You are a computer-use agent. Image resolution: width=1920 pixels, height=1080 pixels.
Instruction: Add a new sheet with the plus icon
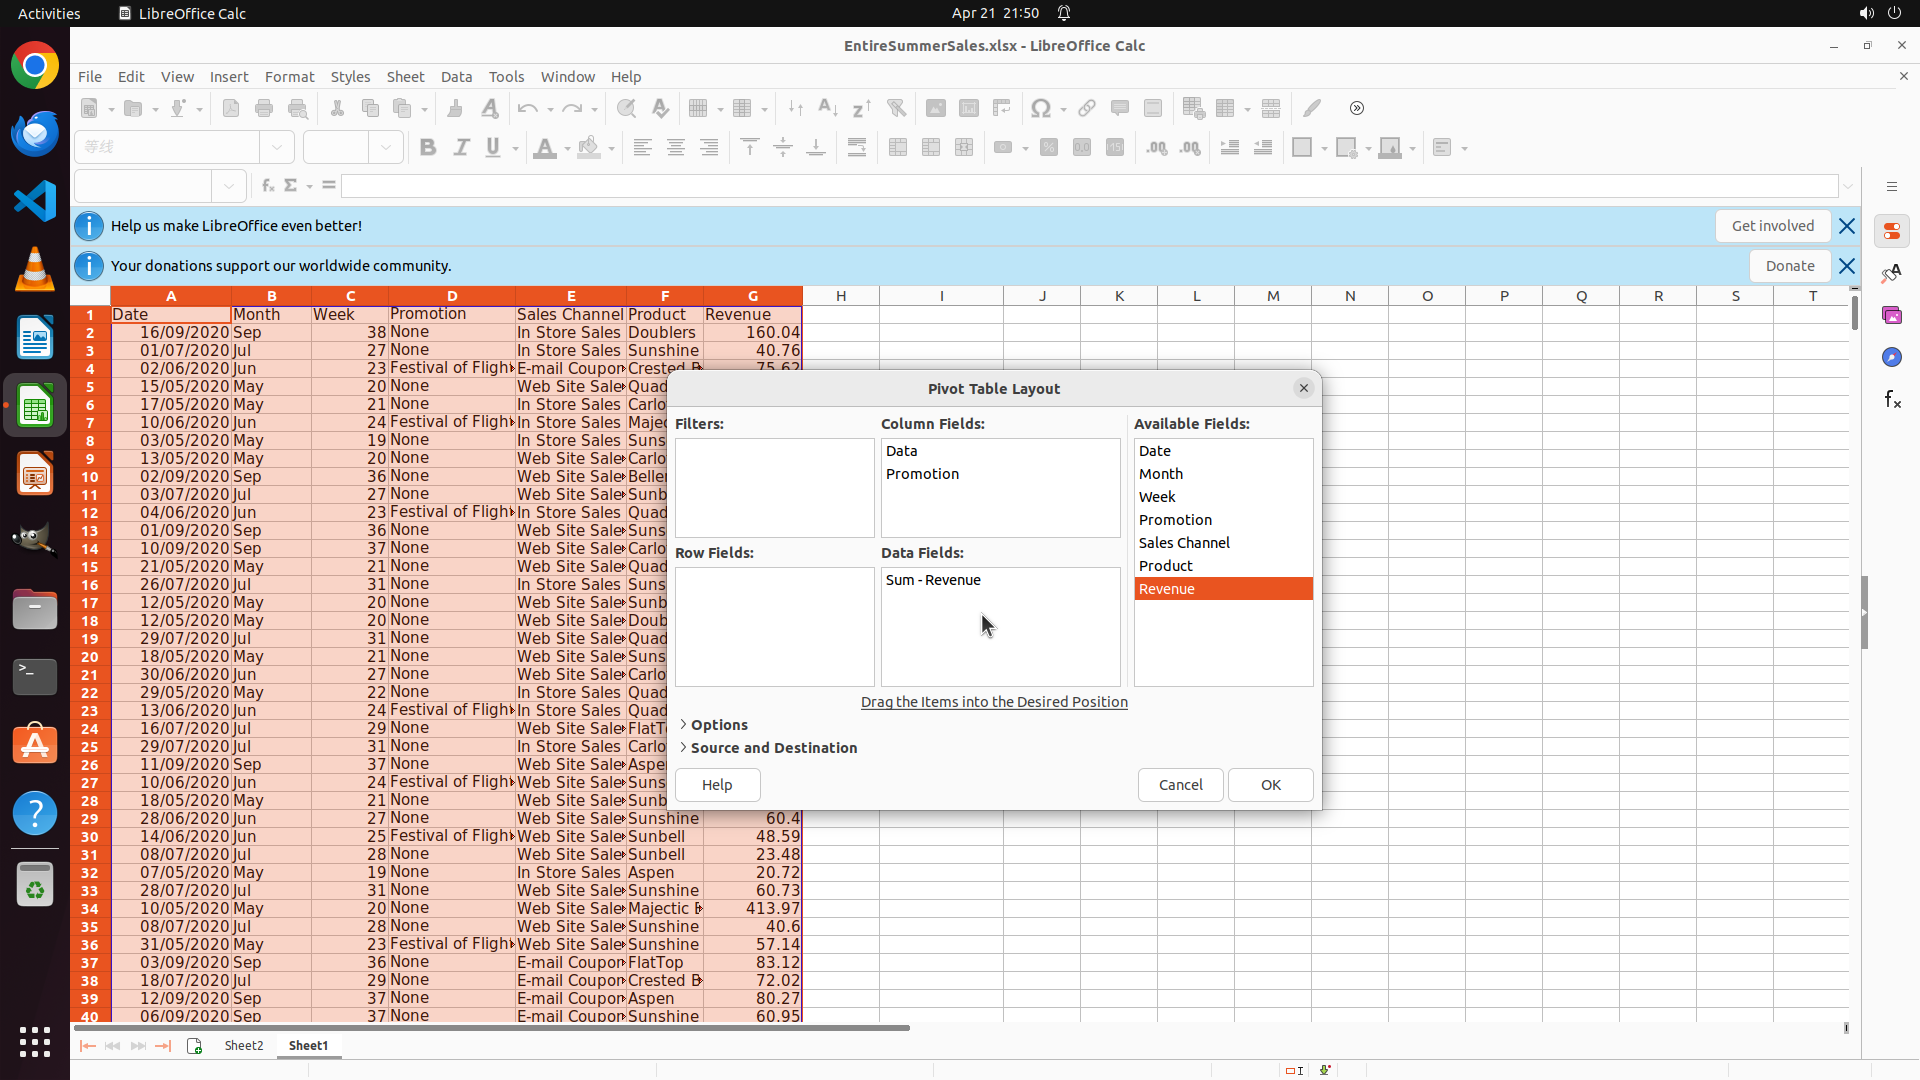[x=194, y=1046]
